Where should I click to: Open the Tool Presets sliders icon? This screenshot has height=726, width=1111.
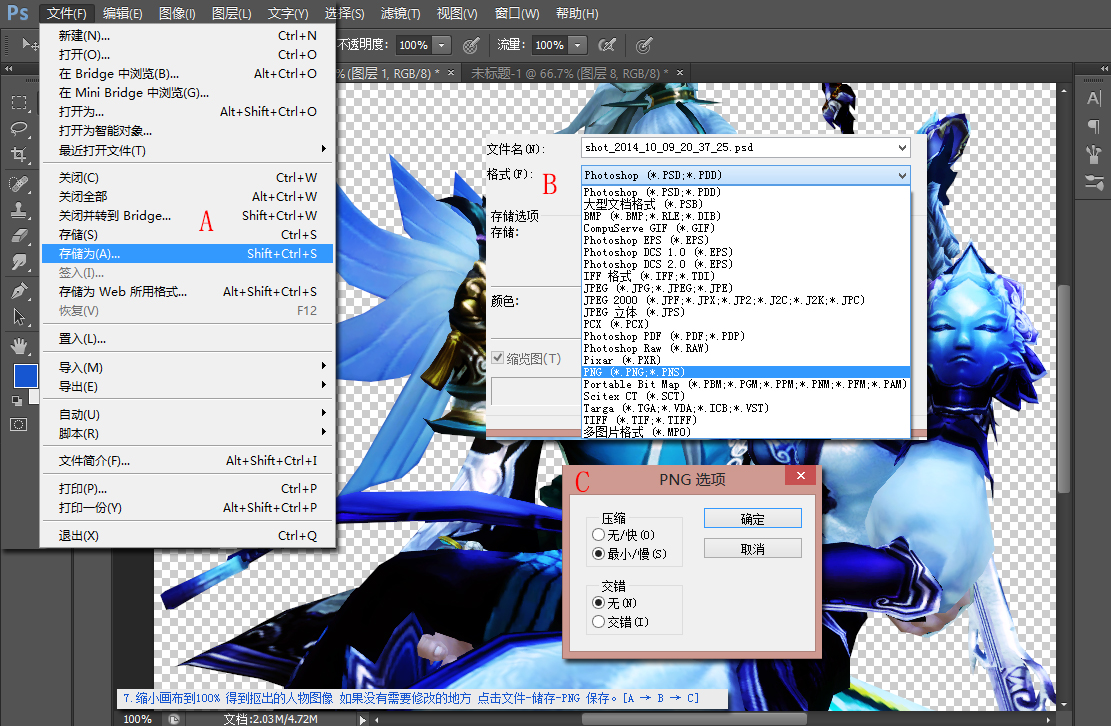click(x=1094, y=182)
